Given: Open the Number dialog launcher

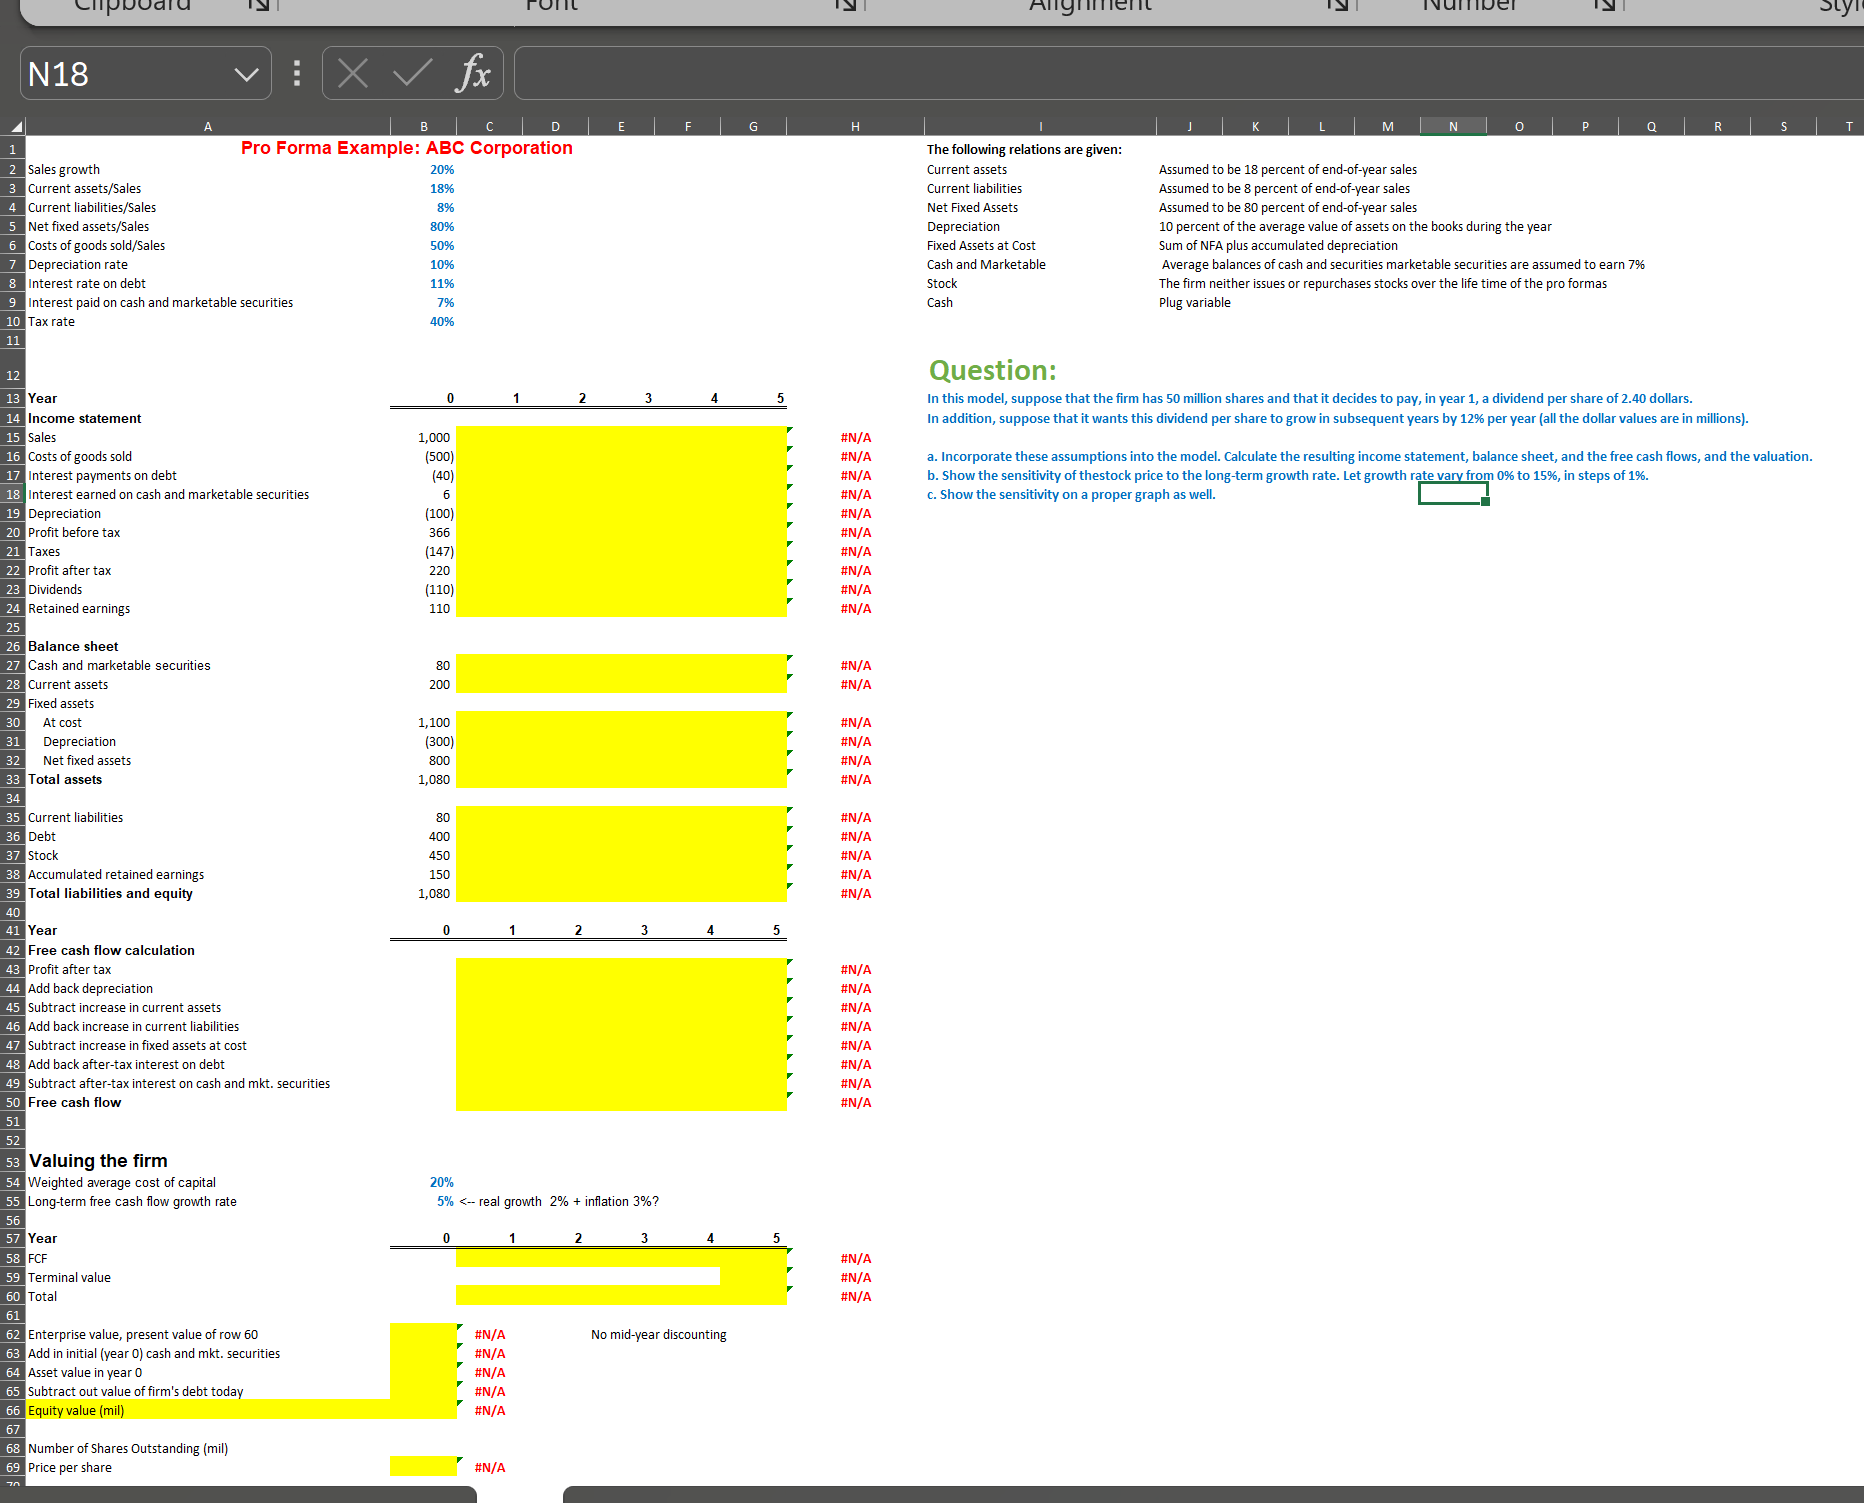Looking at the screenshot, I should coord(1604,6).
